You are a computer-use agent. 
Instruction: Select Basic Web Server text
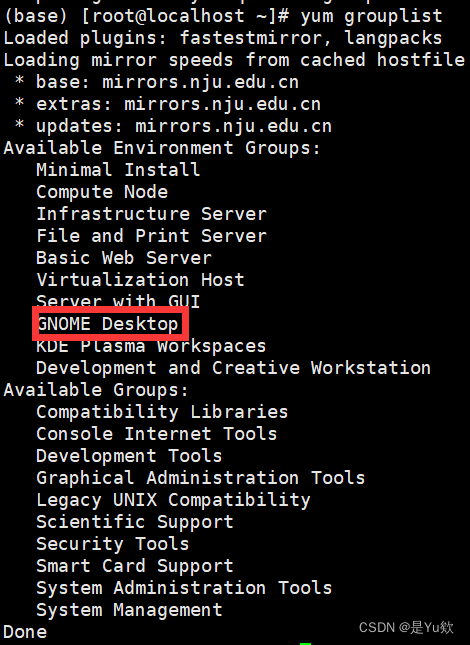point(124,258)
